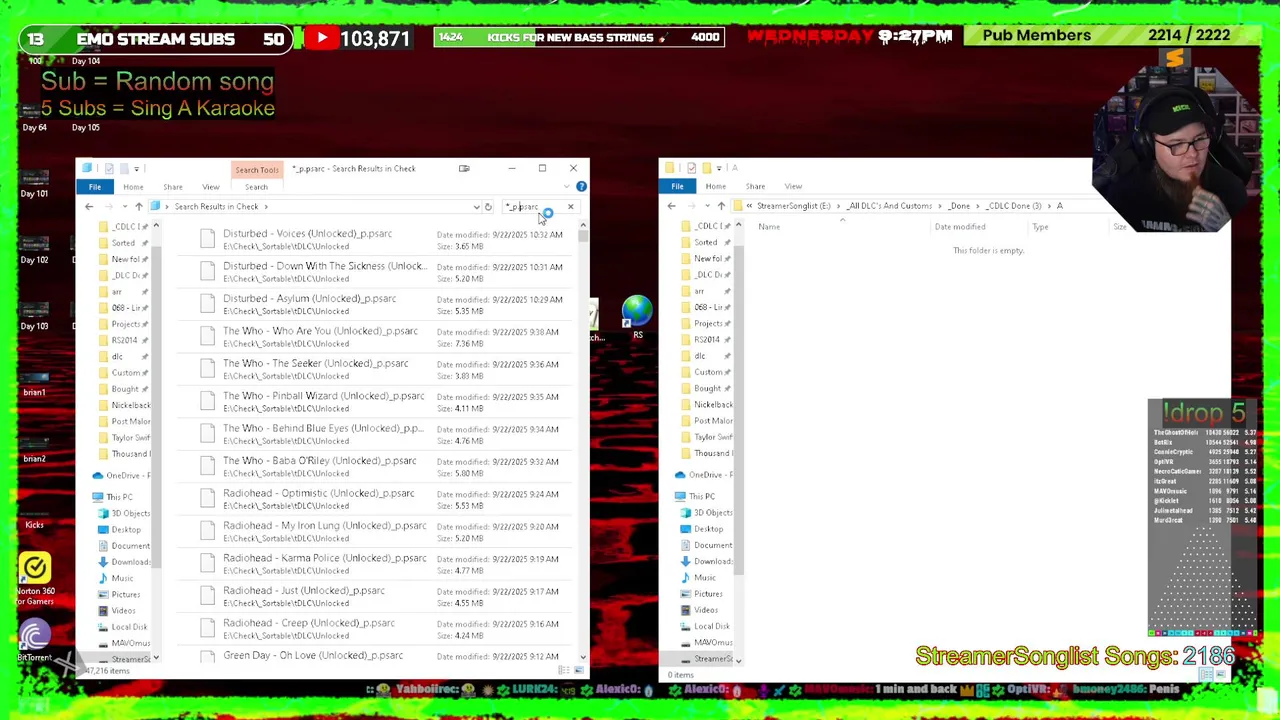
Task: Open Sorted folder in left window's sidebar
Action: tap(116, 243)
